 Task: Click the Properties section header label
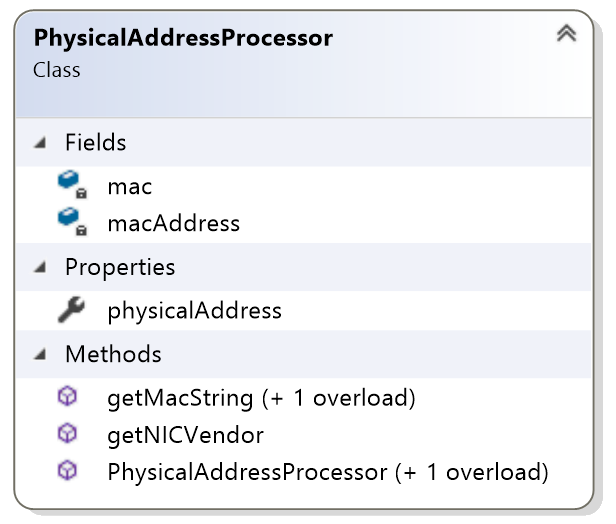tap(120, 268)
